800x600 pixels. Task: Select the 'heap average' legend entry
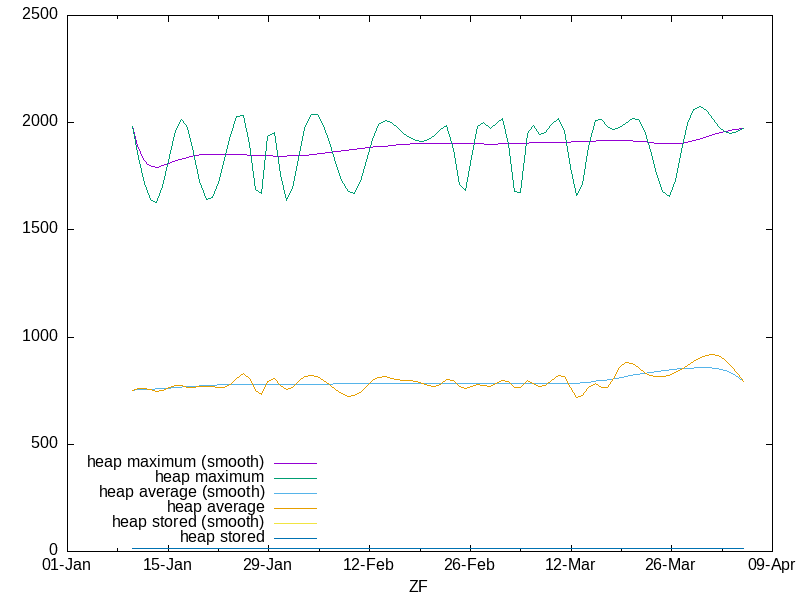click(215, 507)
